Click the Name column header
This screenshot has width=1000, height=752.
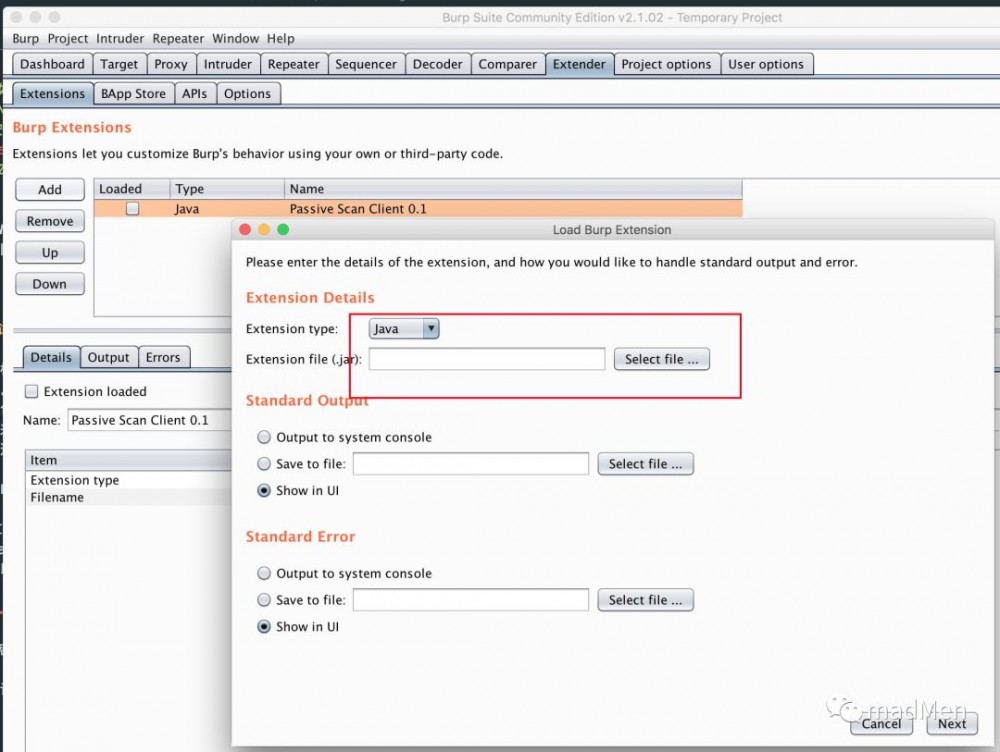(513, 189)
